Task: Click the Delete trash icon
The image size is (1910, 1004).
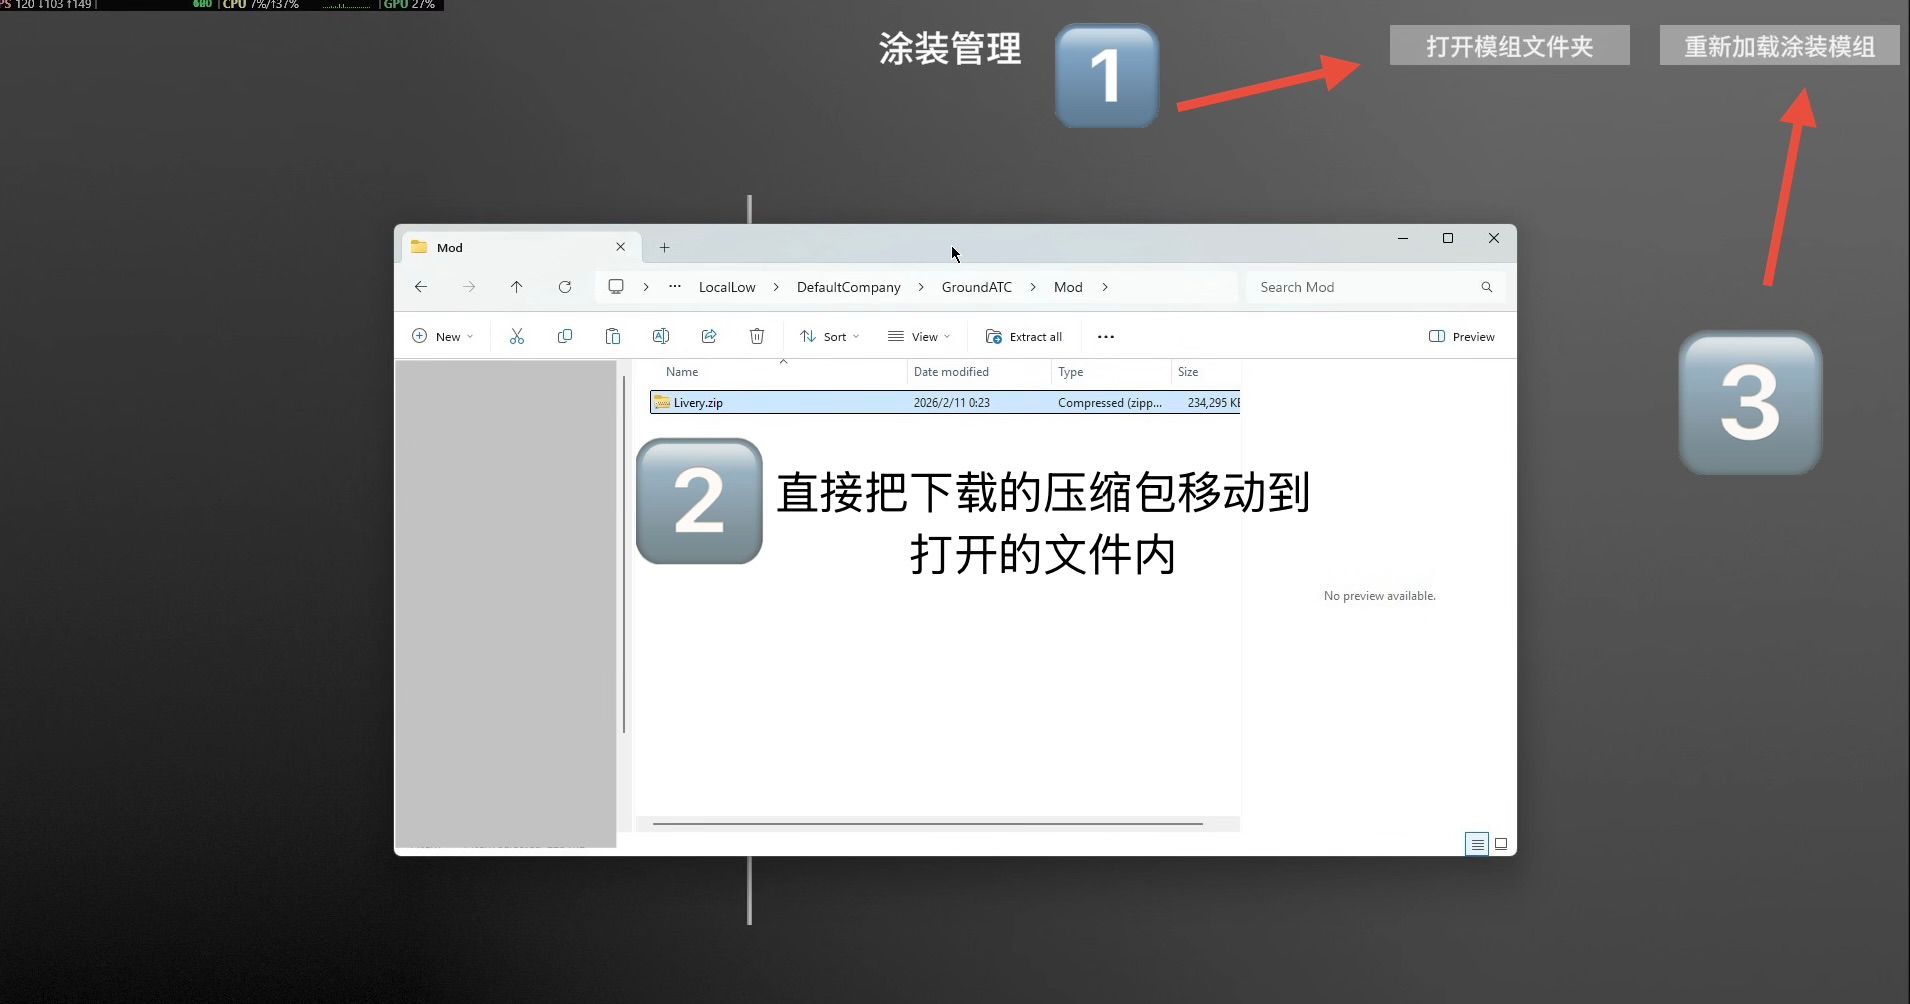Action: (x=756, y=337)
